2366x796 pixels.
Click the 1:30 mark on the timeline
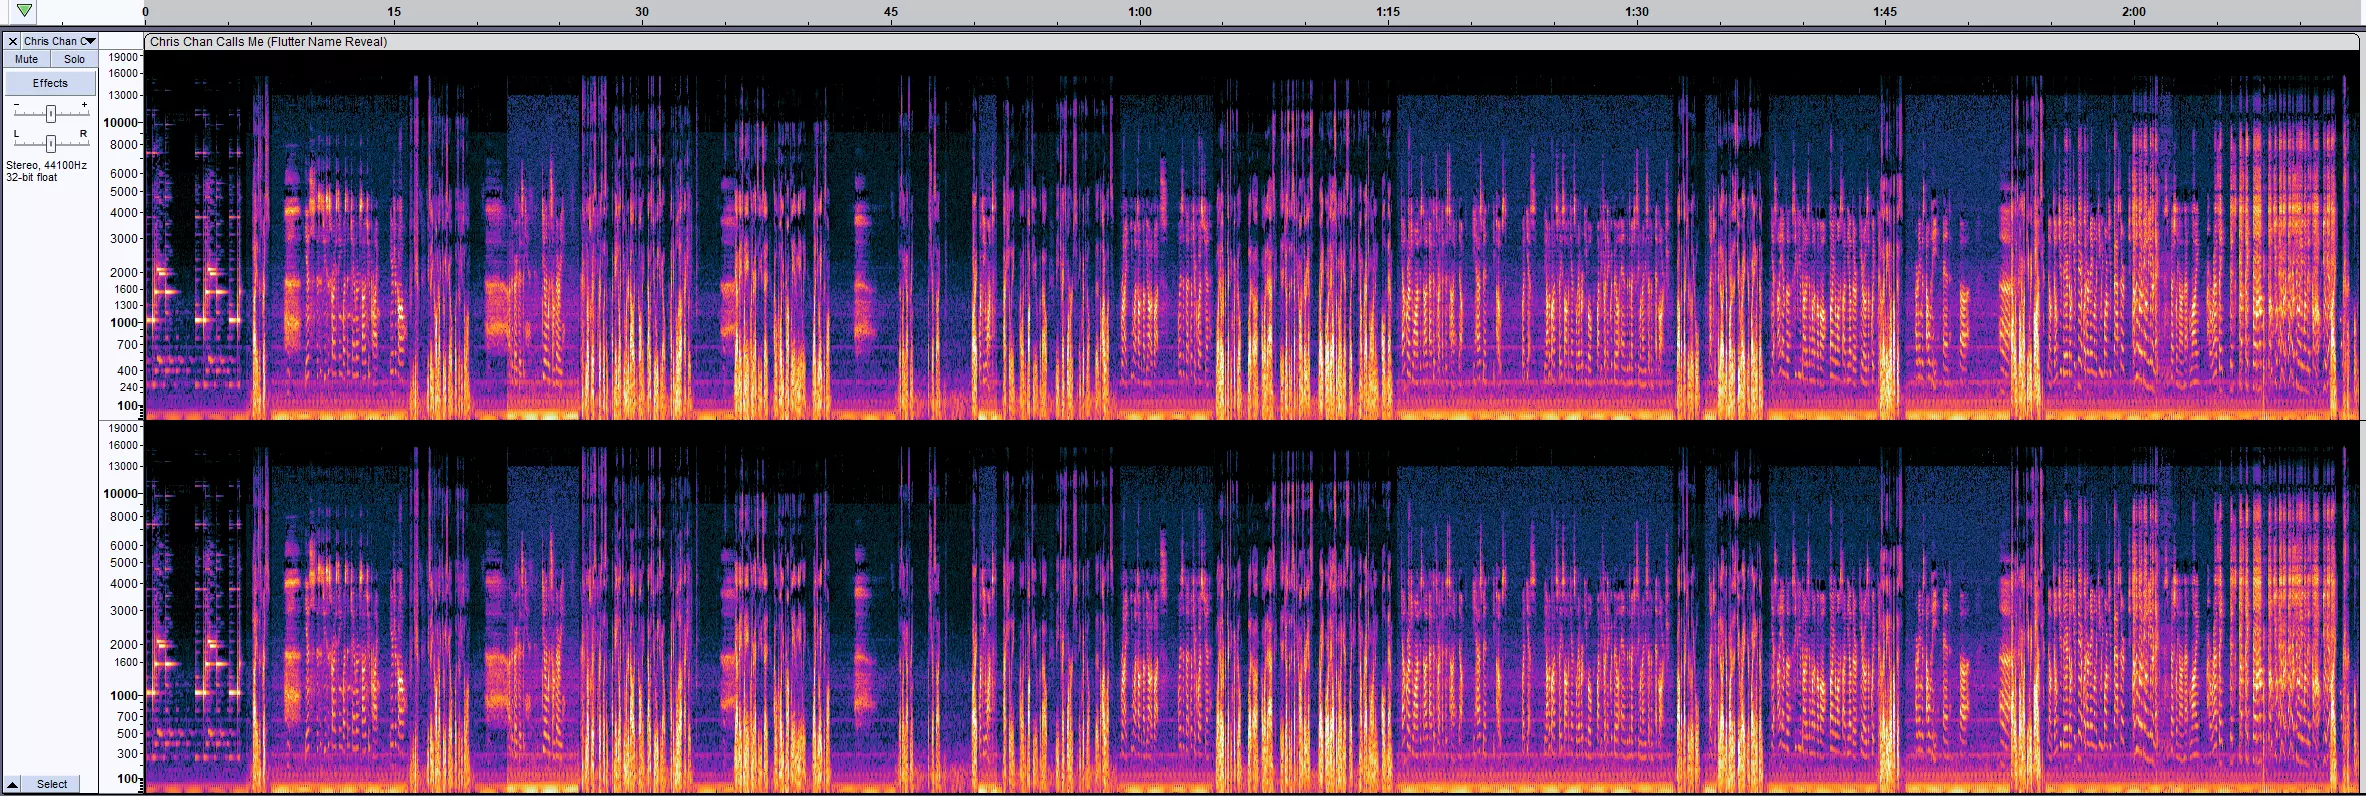point(1637,12)
